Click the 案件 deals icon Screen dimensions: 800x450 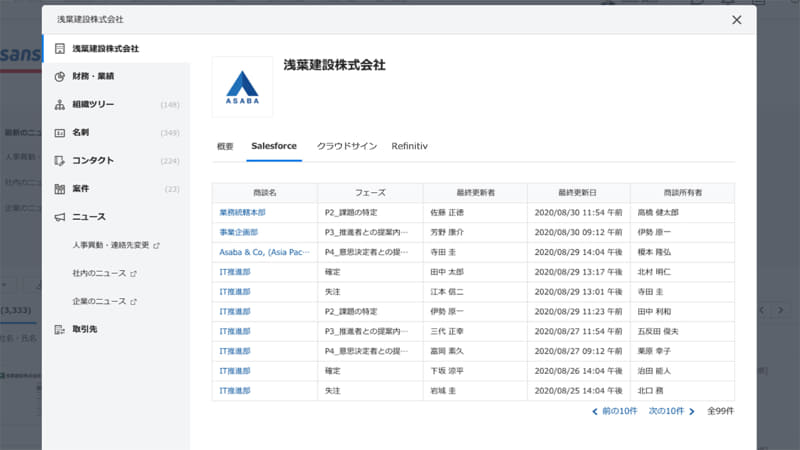60,189
